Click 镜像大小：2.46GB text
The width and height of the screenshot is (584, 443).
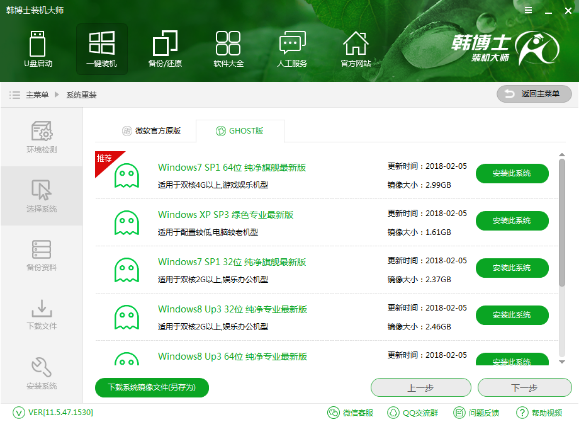coord(419,327)
